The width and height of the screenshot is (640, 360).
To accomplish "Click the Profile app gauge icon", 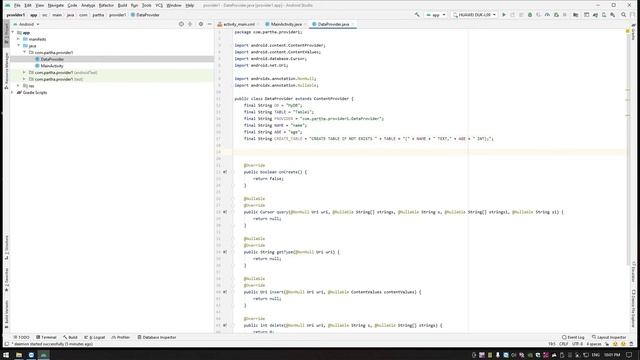I will tap(547, 15).
